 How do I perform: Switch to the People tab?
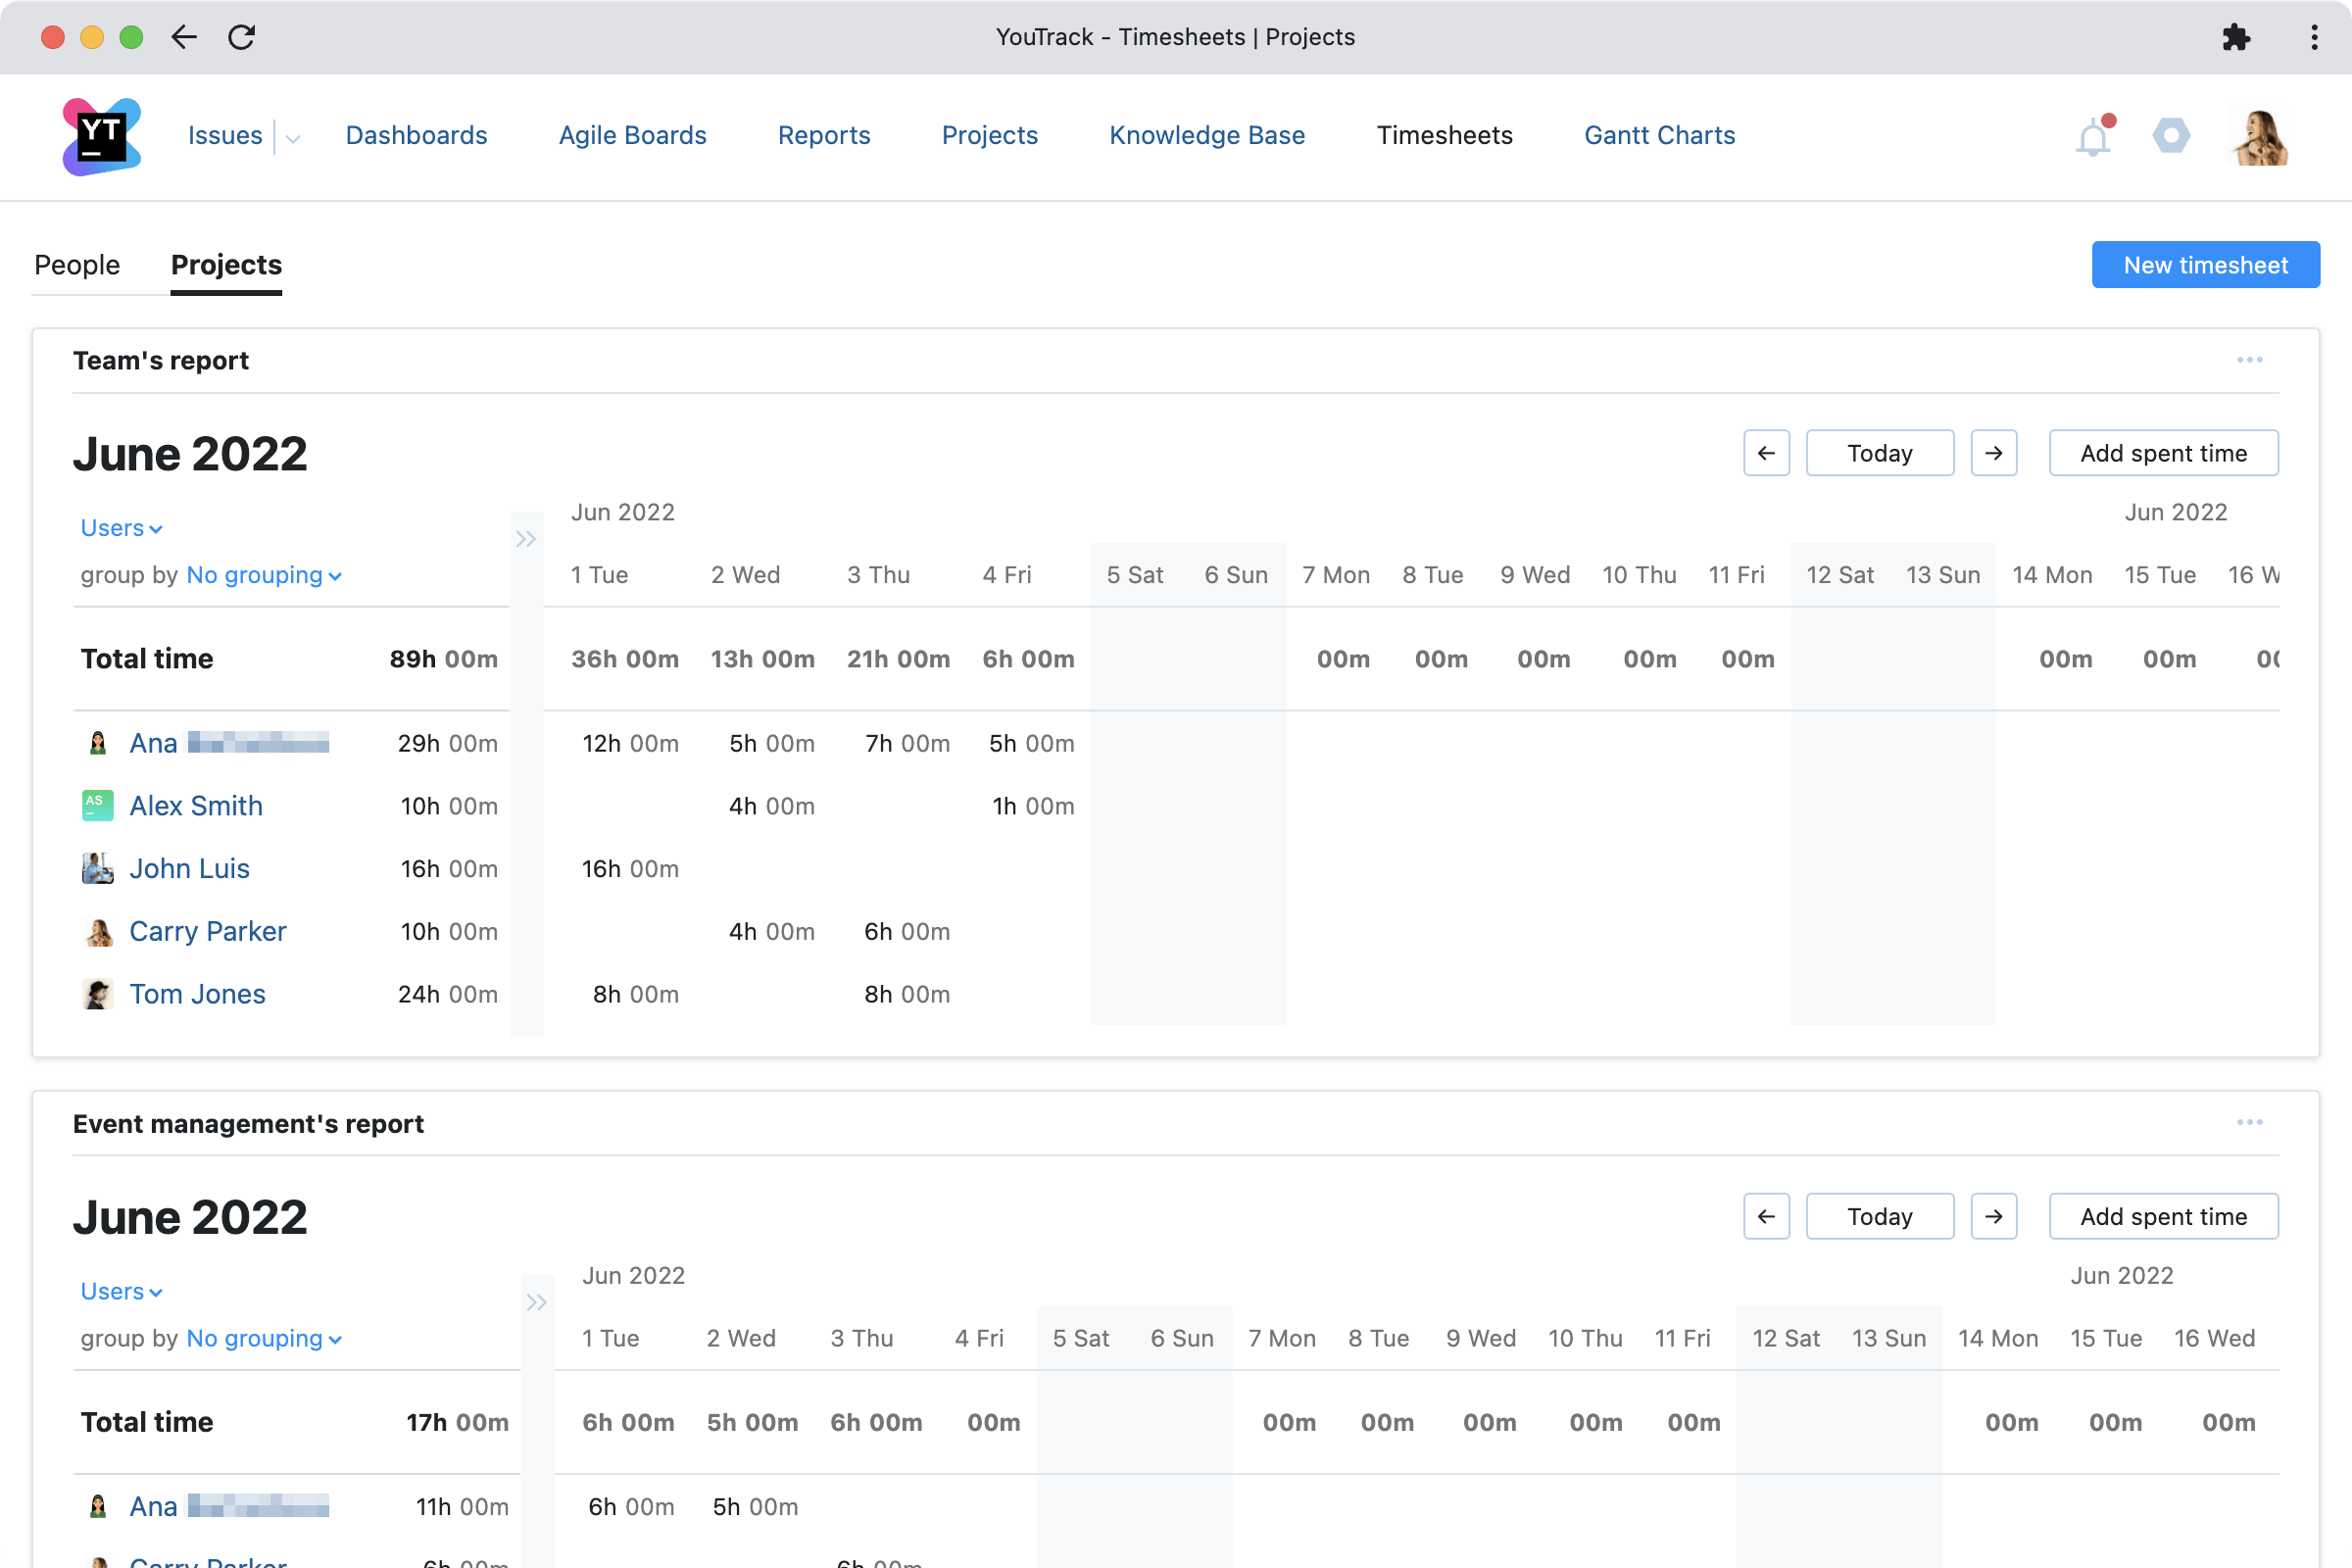[77, 265]
